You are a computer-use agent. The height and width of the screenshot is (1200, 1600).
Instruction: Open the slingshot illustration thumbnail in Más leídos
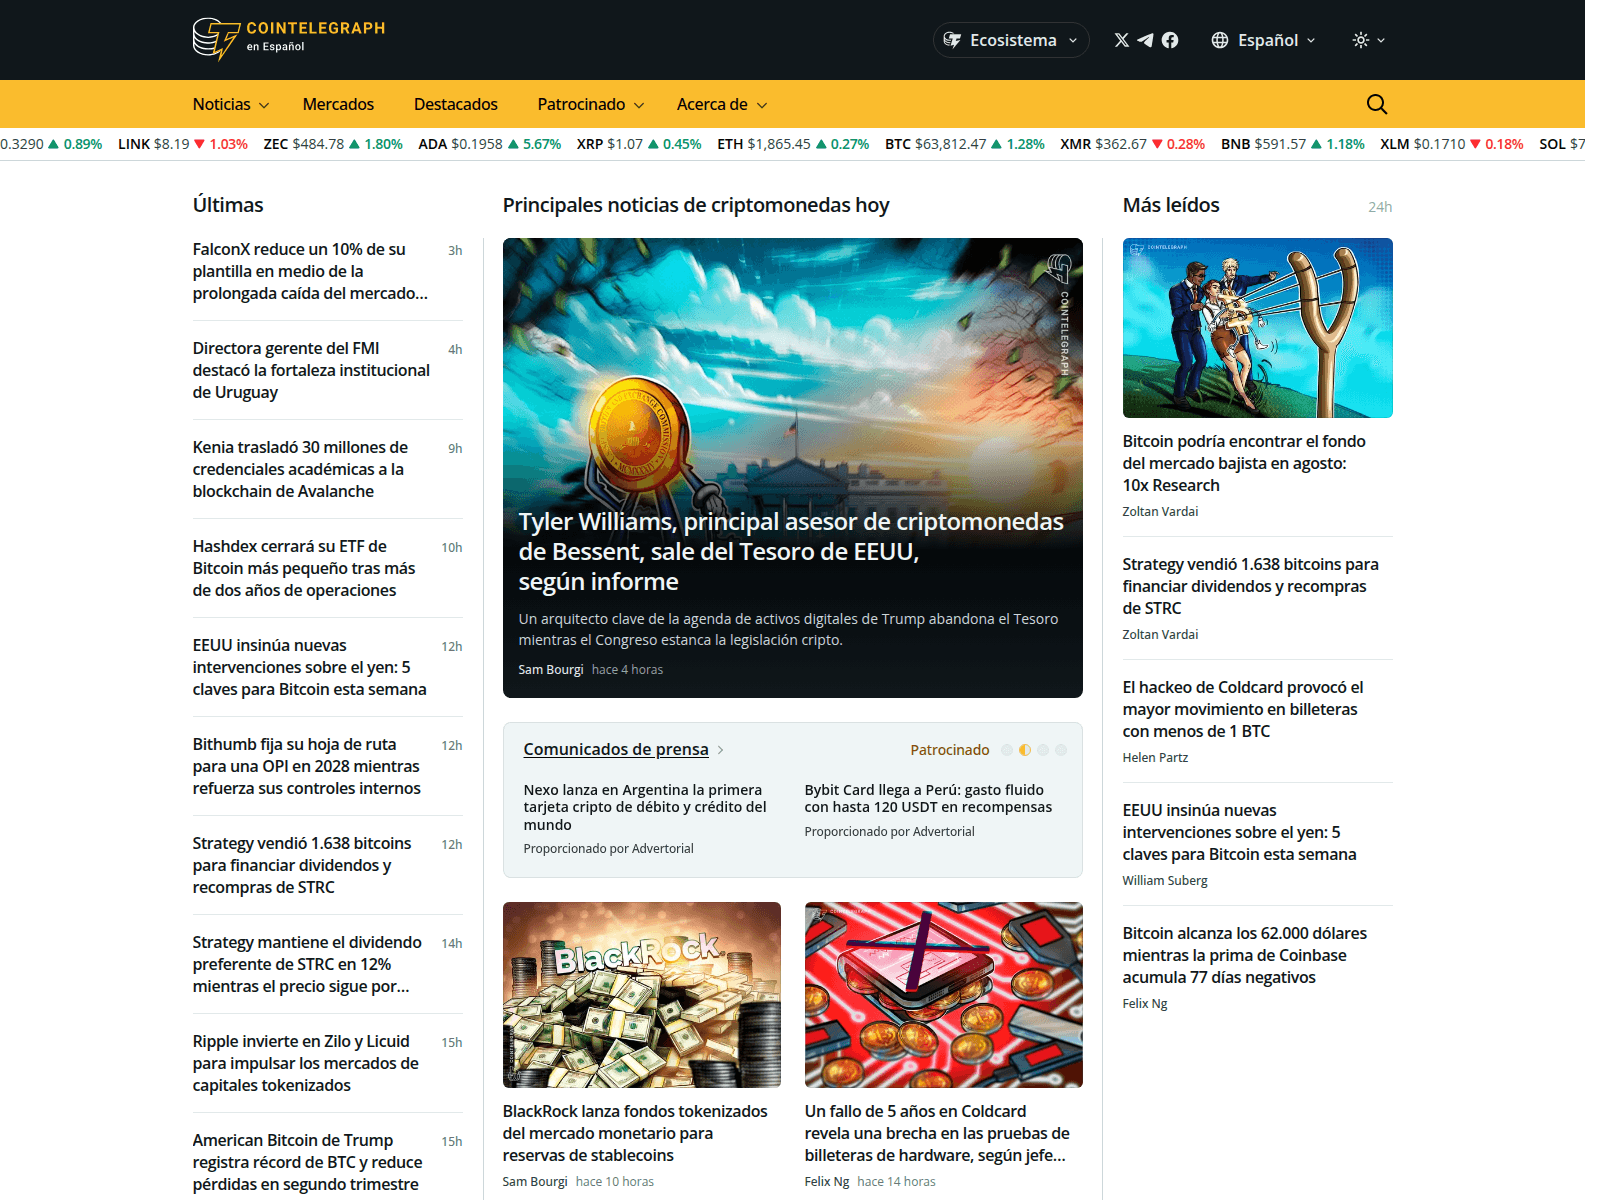[1258, 328]
